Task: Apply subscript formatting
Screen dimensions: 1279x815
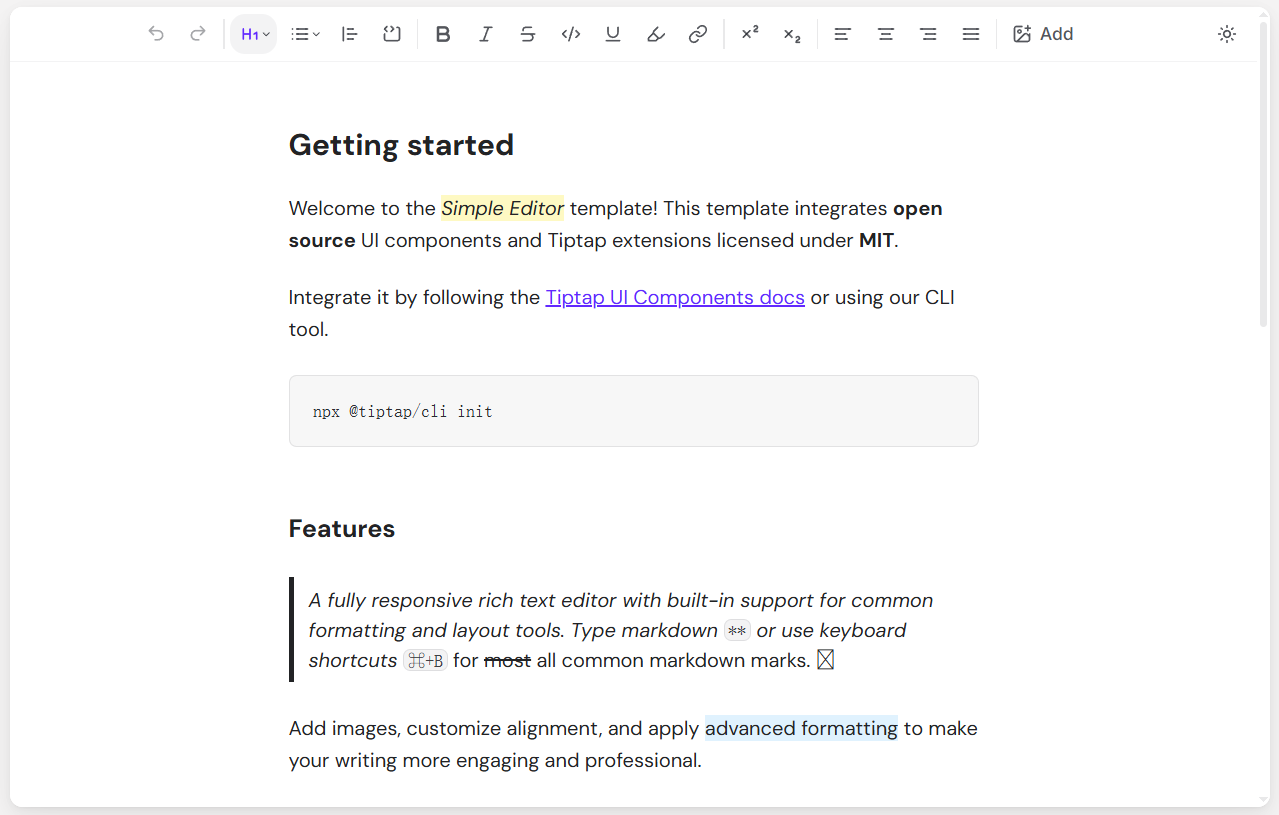Action: (792, 34)
